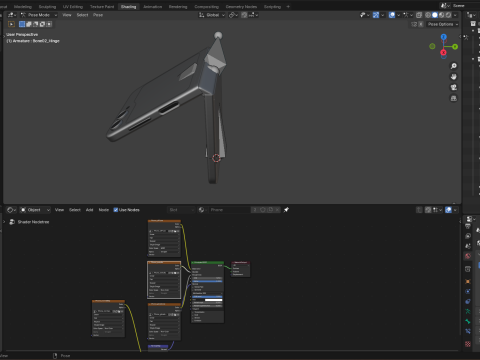
Task: Open the Pose menu in viewport header
Action: click(x=98, y=15)
